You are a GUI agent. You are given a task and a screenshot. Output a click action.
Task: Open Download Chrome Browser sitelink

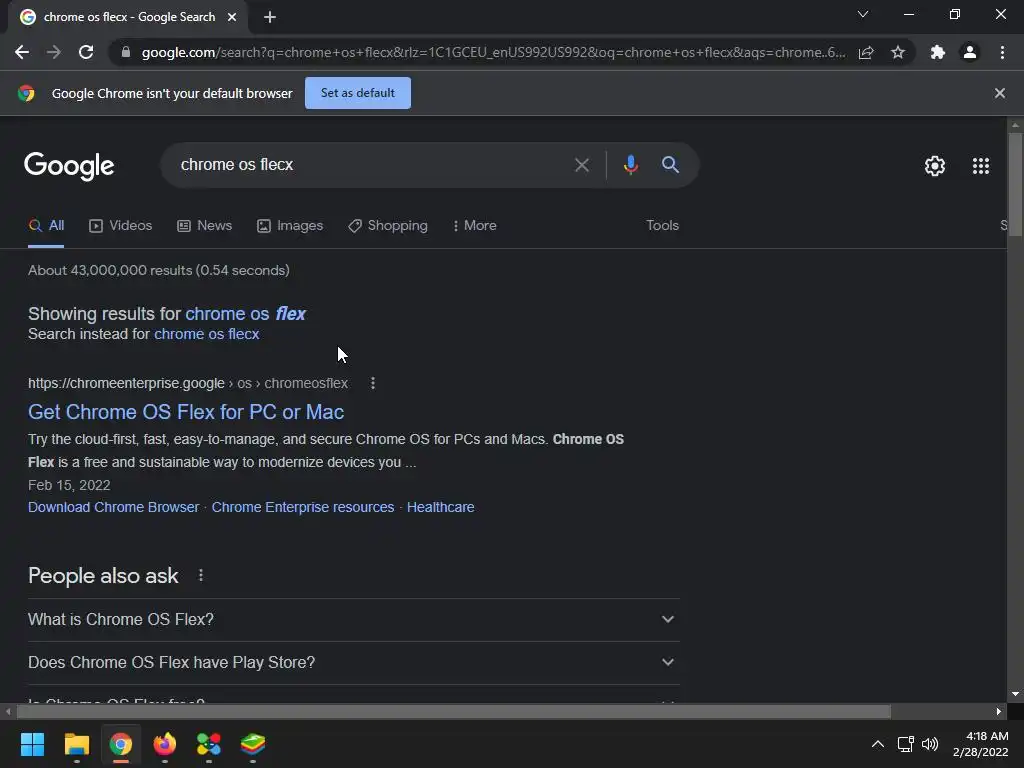coord(114,507)
